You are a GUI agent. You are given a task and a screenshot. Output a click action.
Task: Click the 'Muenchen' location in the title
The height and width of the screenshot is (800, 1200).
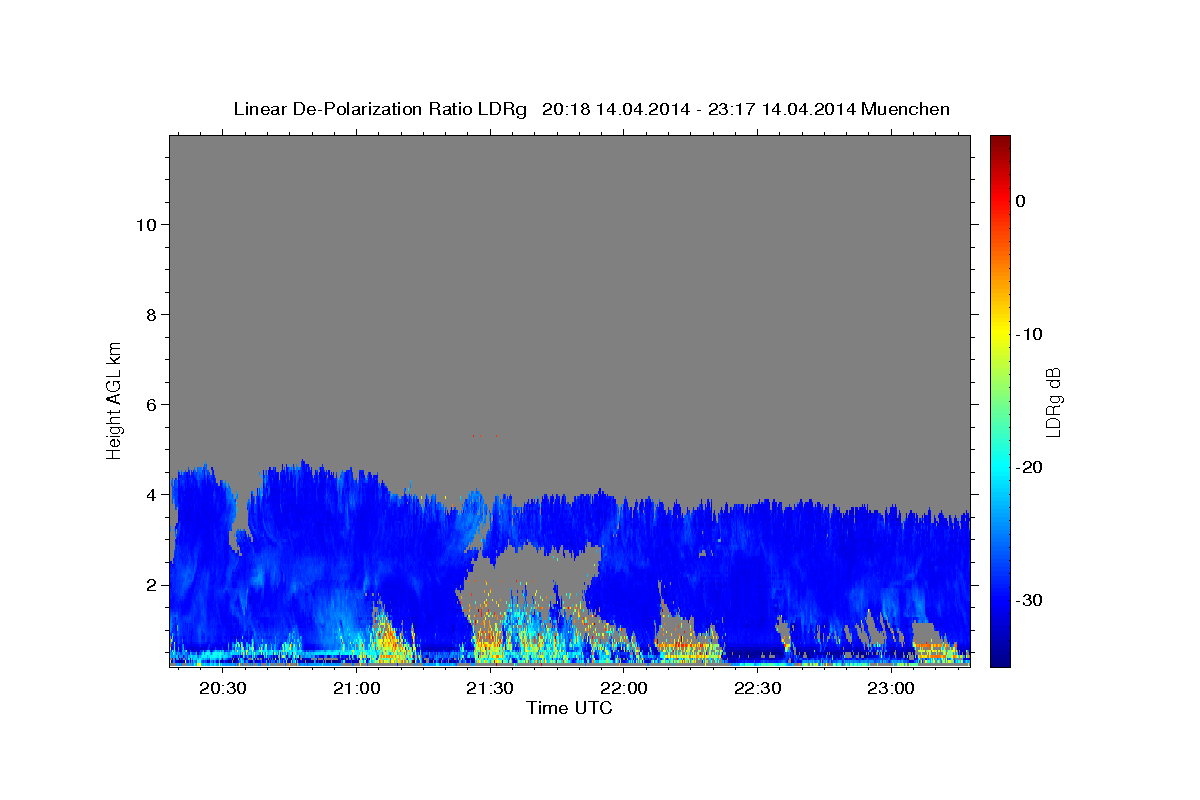(x=908, y=109)
